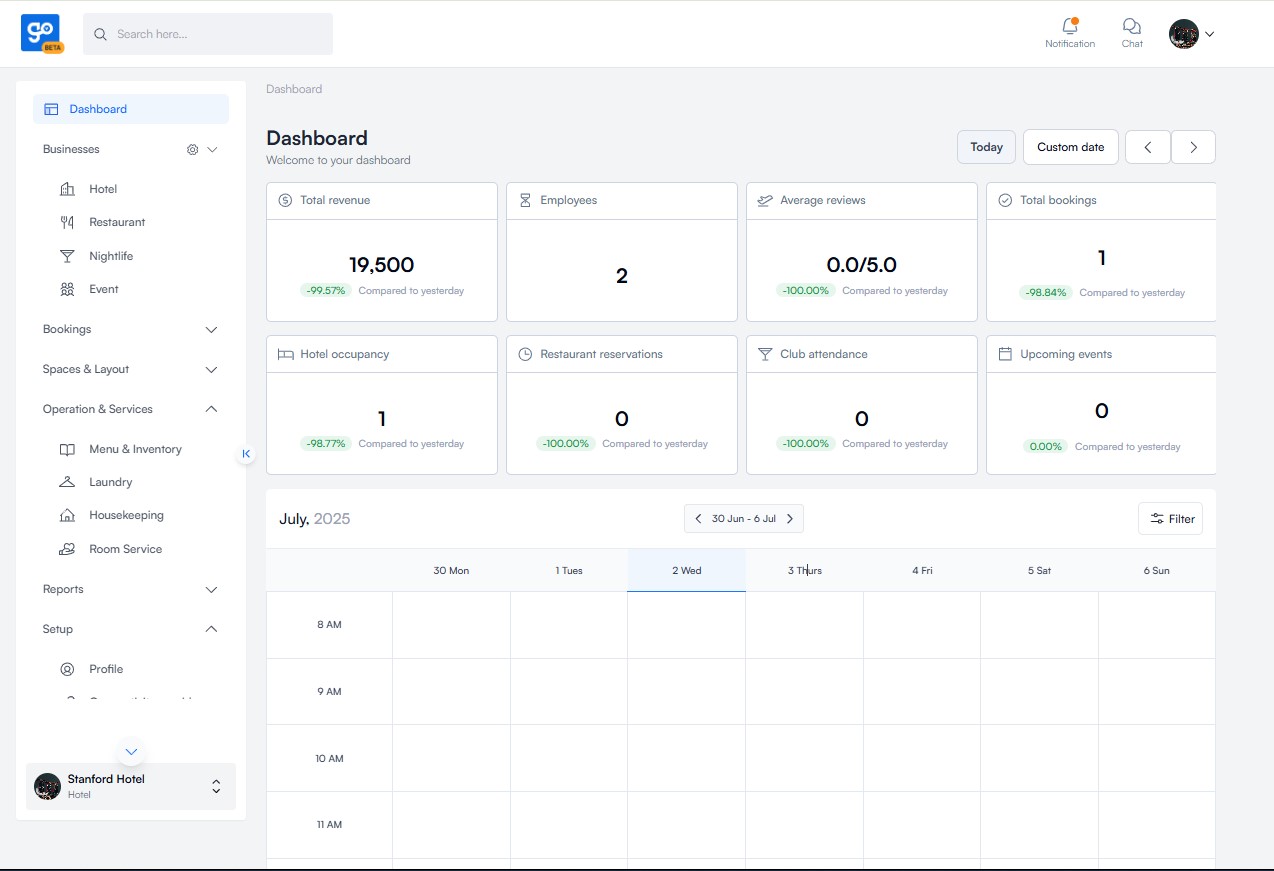The height and width of the screenshot is (871, 1274).
Task: Click the Stanford Hotel avatar thumbnail
Action: tap(47, 786)
